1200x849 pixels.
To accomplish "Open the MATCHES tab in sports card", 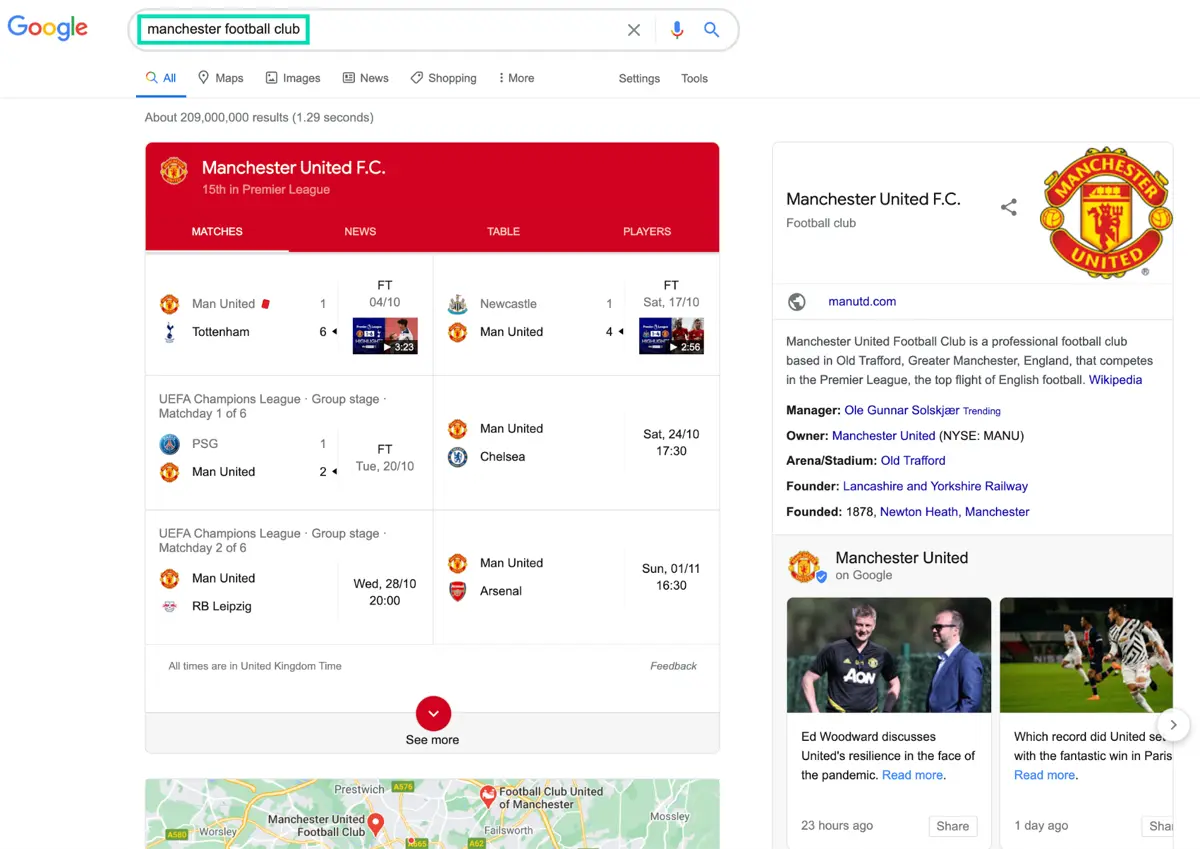I will [217, 231].
